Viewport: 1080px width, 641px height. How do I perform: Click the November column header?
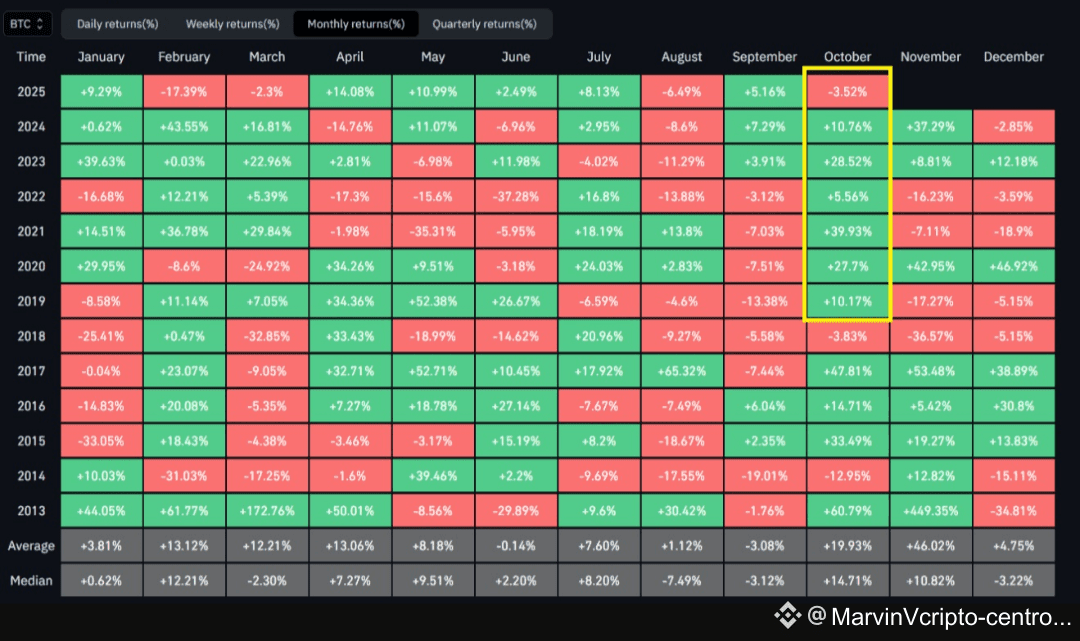931,56
